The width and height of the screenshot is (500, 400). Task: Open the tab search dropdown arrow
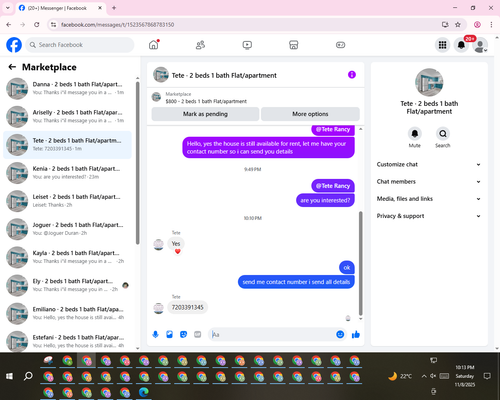click(x=8, y=8)
